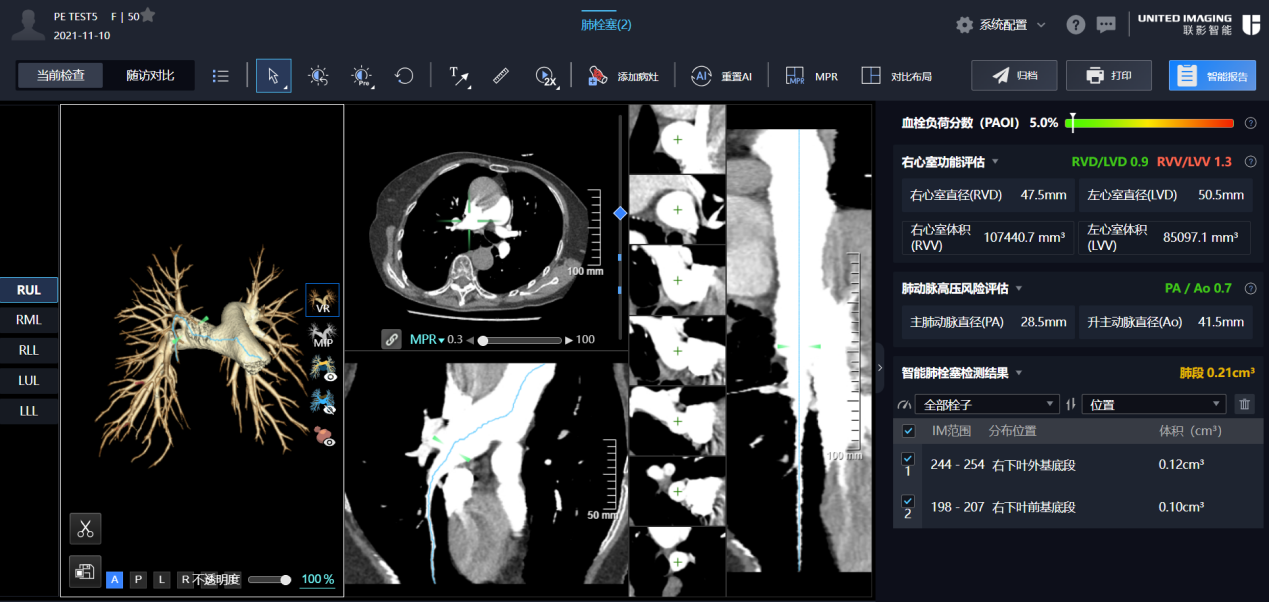Adjust the opacity slider handle

coord(286,580)
